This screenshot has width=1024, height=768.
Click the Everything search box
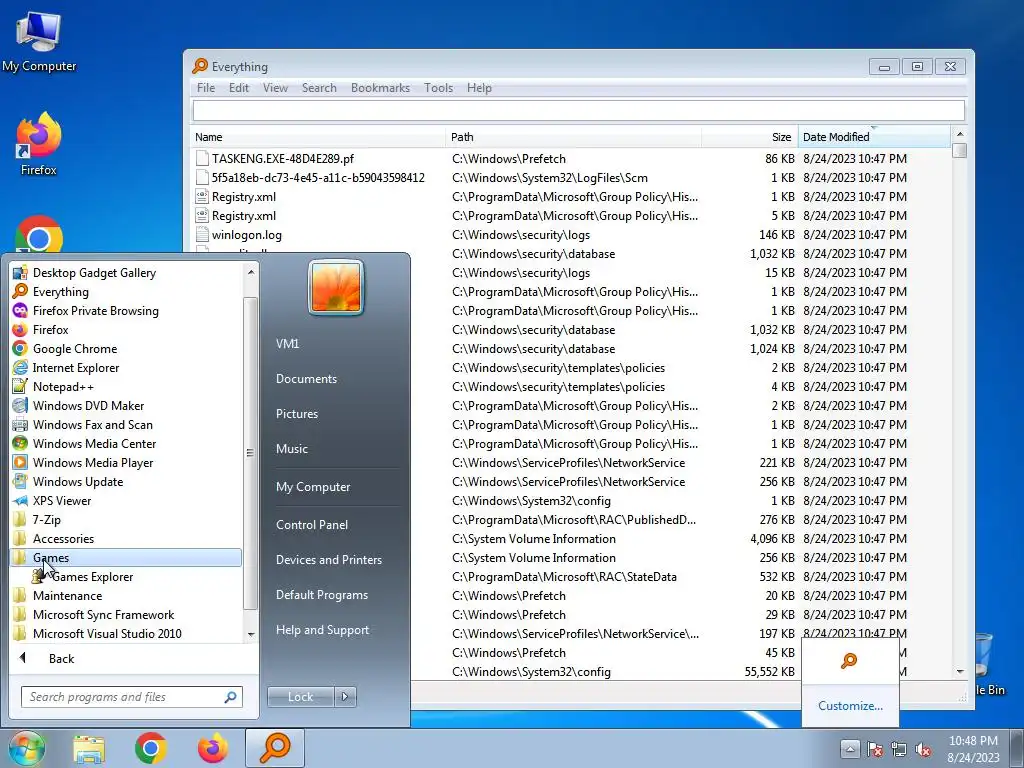578,110
